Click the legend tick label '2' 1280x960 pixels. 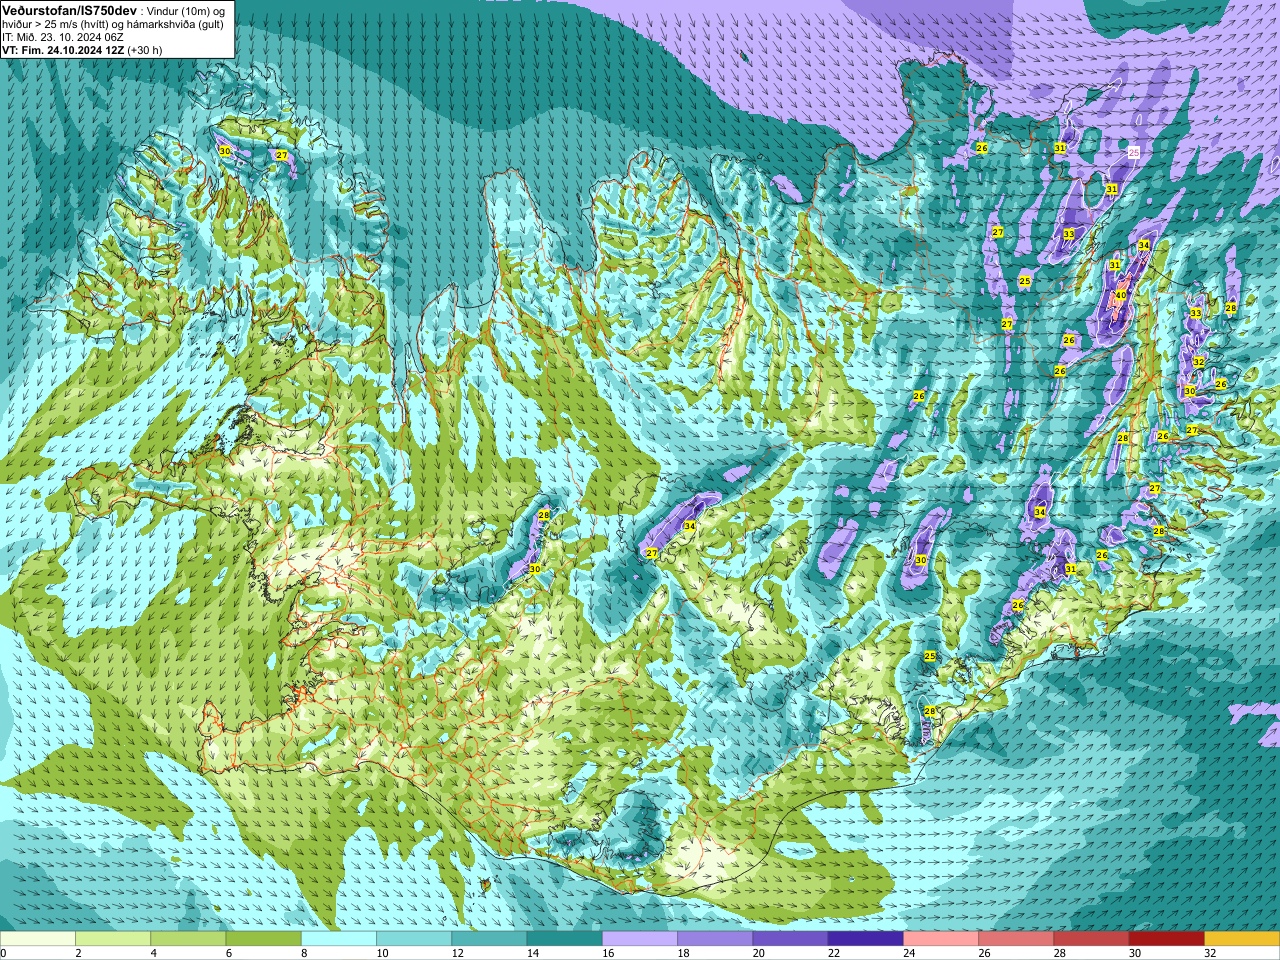click(x=78, y=953)
